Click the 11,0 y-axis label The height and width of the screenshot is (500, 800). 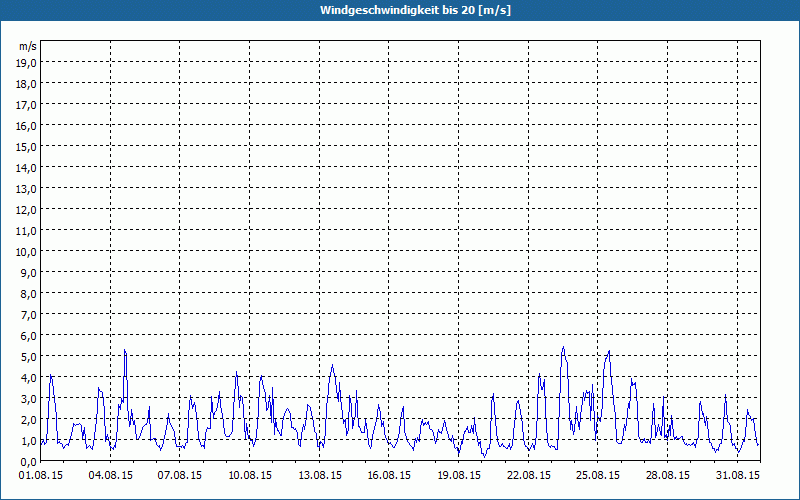tap(28, 231)
